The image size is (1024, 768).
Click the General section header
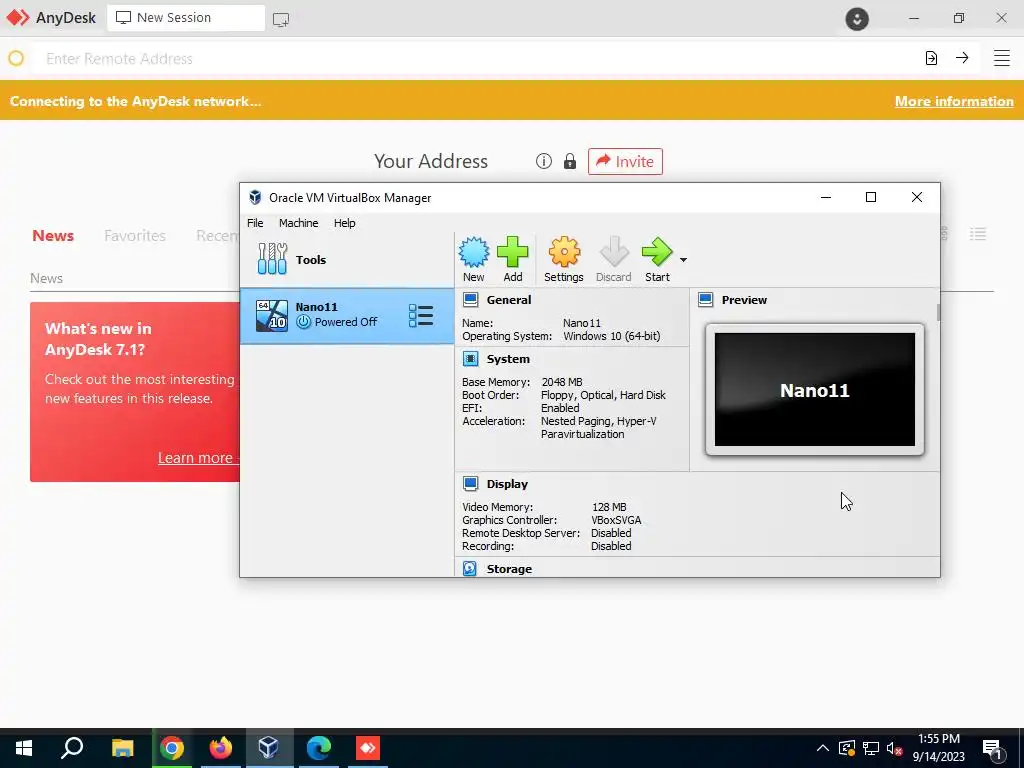tap(509, 300)
